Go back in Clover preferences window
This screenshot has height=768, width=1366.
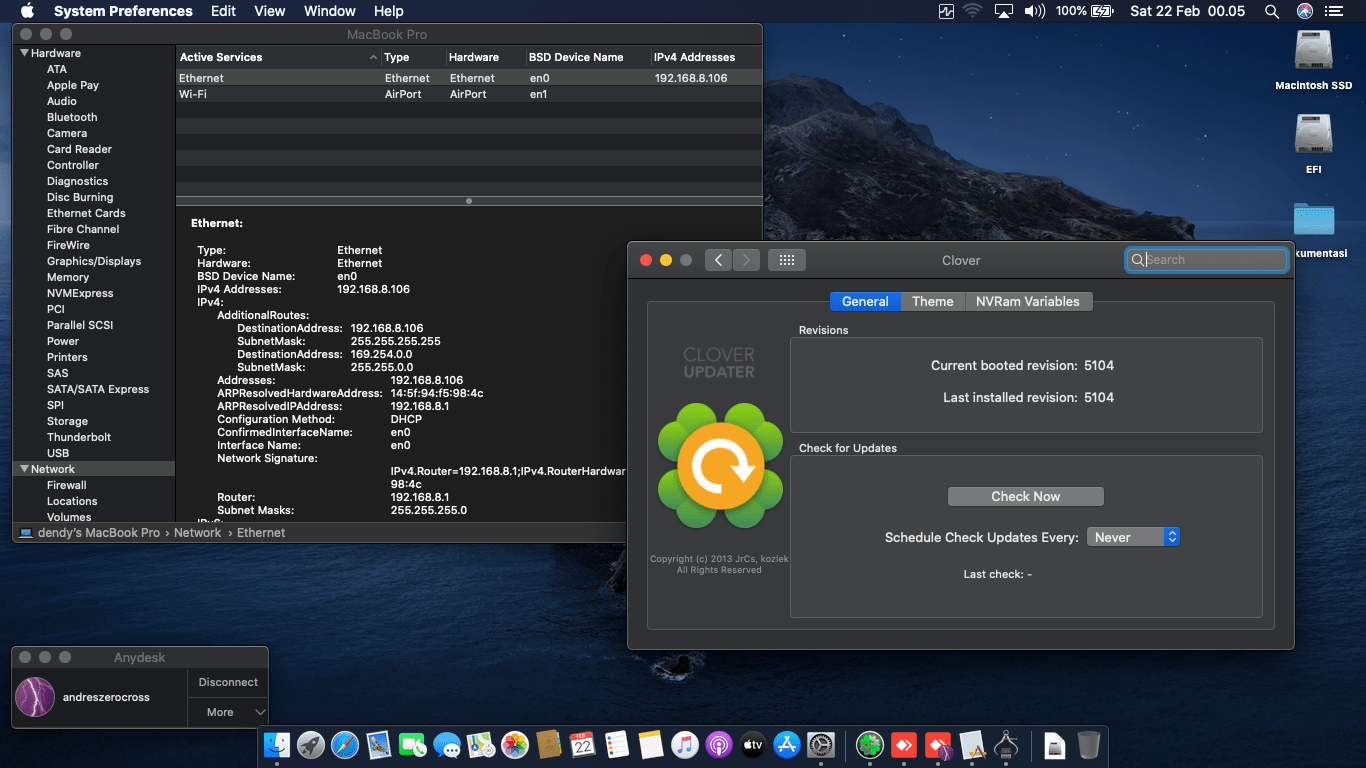click(x=718, y=260)
